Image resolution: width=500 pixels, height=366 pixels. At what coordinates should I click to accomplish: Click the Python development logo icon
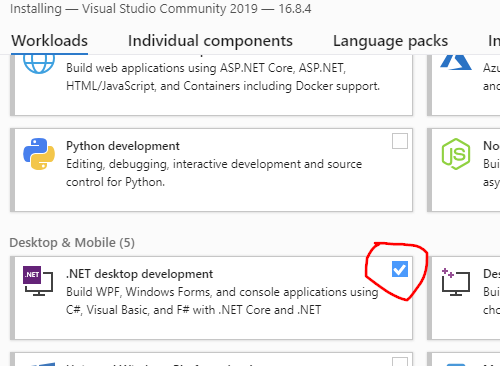click(39, 154)
